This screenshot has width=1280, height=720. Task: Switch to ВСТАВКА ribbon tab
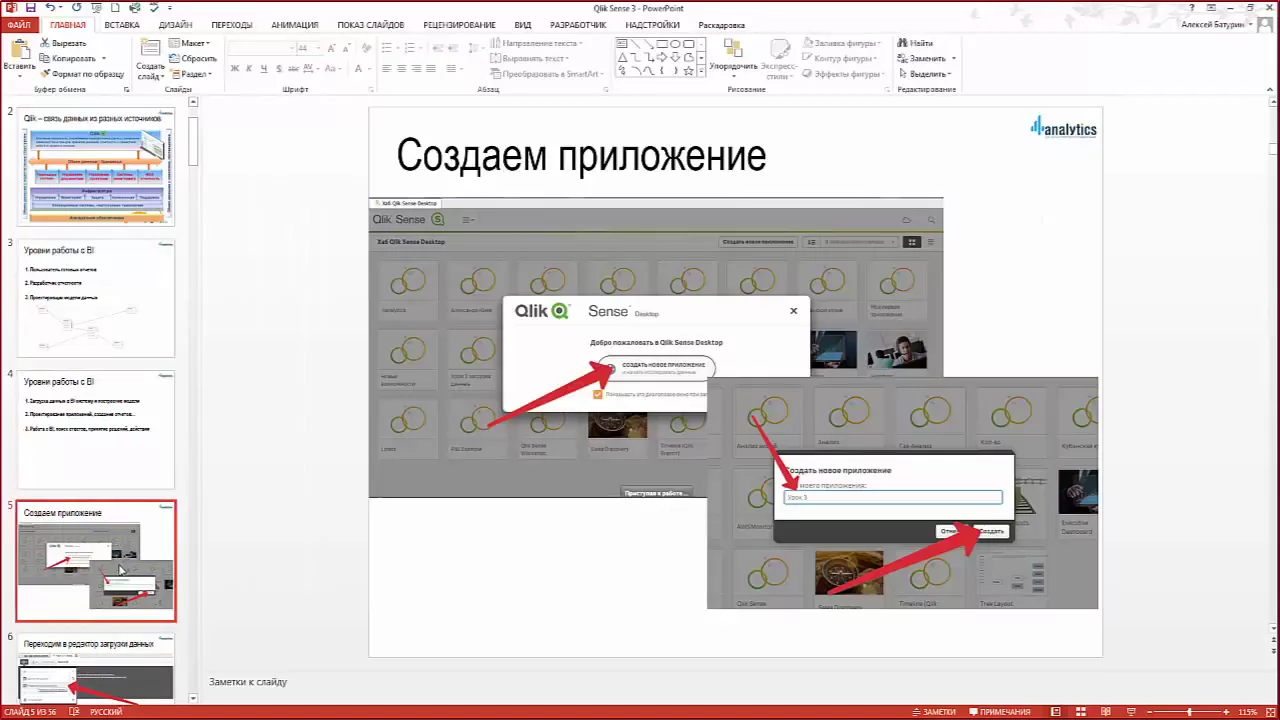(x=122, y=25)
